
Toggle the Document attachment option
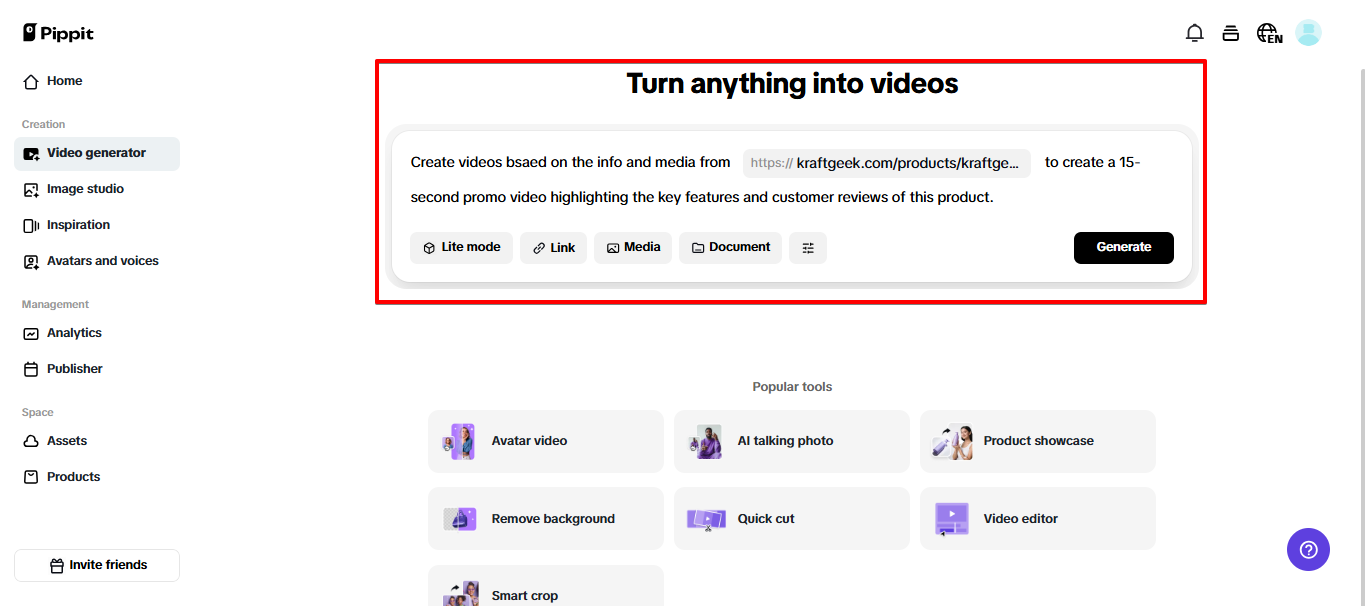[730, 247]
